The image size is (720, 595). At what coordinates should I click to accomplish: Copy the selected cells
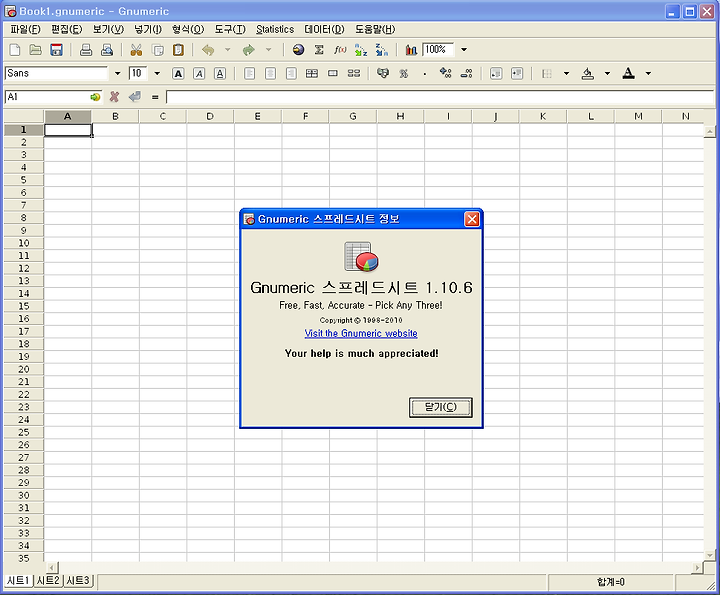pyautogui.click(x=158, y=50)
